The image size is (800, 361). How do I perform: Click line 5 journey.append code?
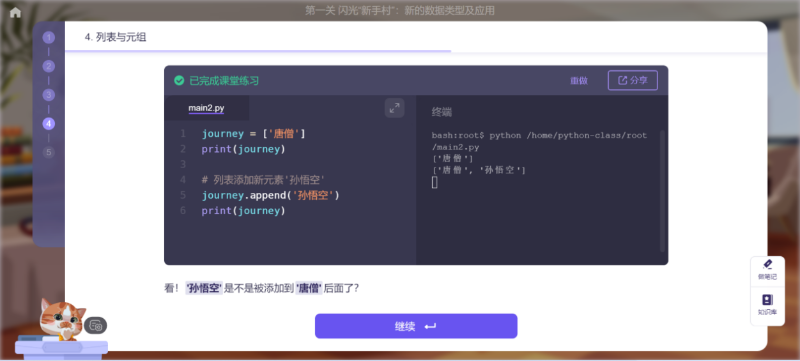270,195
